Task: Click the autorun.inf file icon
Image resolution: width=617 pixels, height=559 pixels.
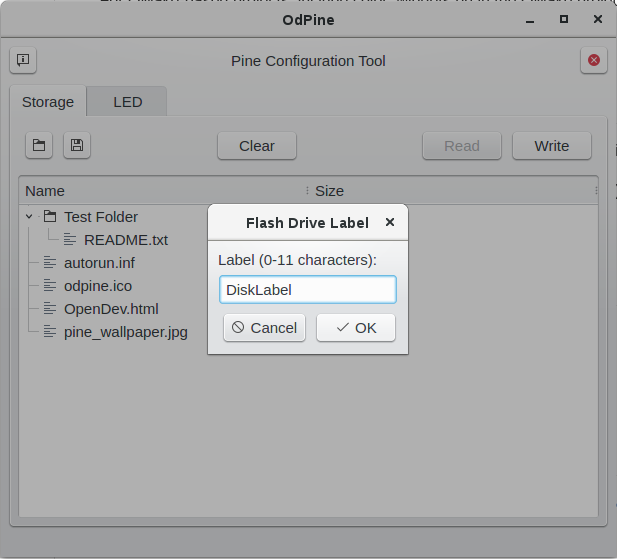Action: [50, 263]
